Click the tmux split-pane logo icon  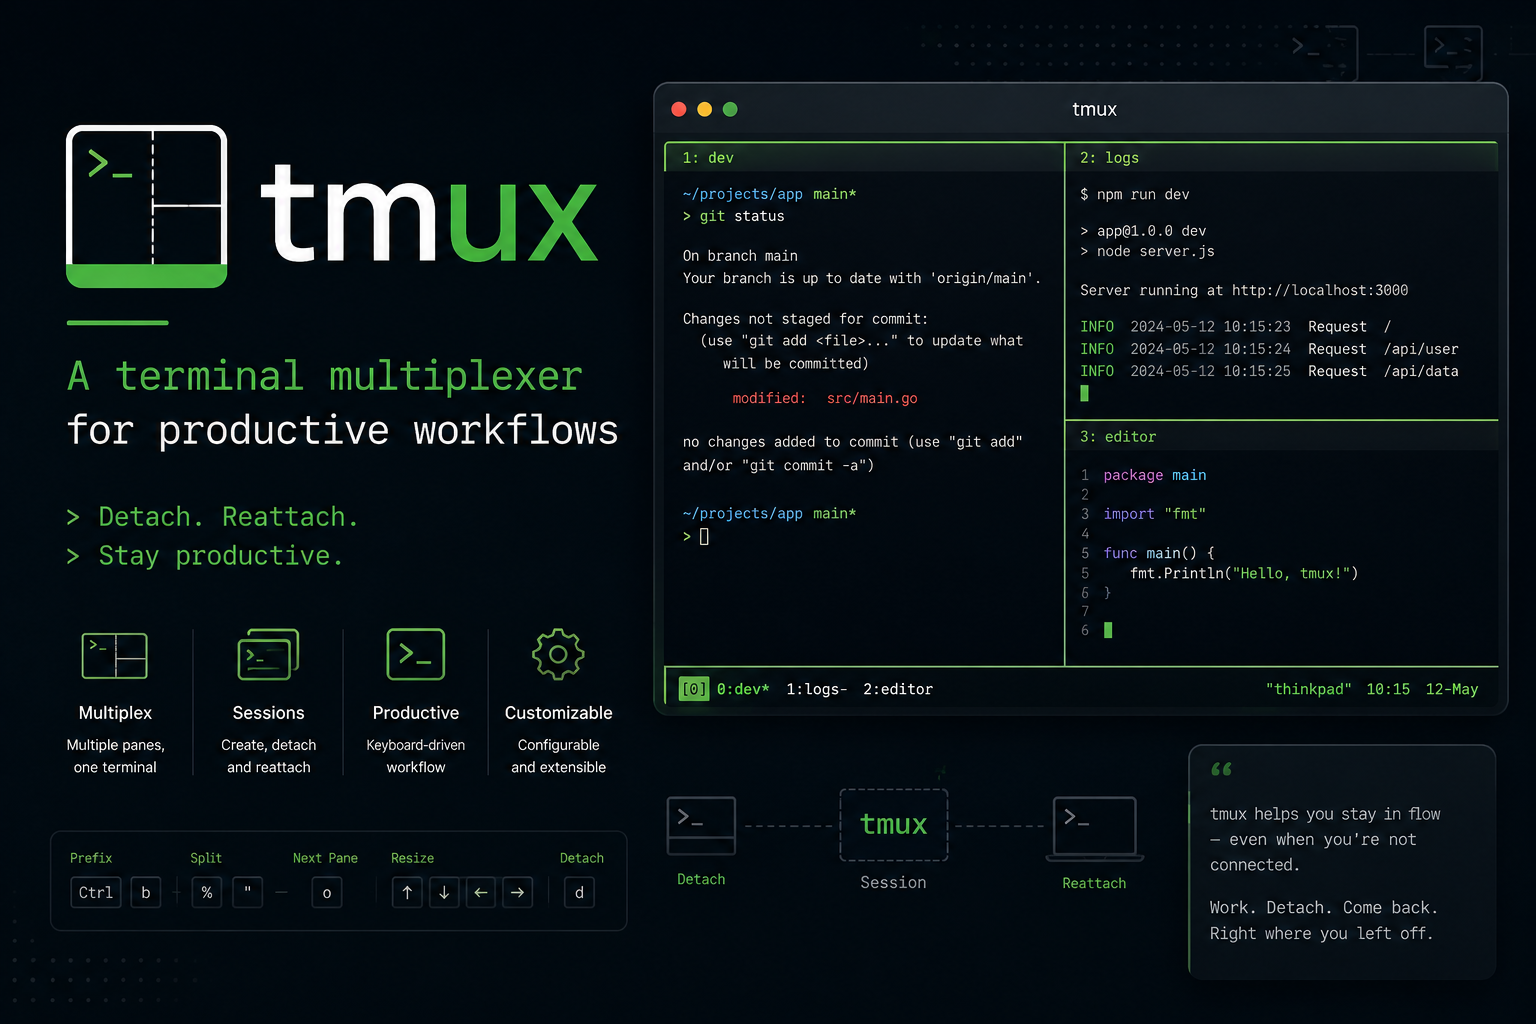[147, 206]
